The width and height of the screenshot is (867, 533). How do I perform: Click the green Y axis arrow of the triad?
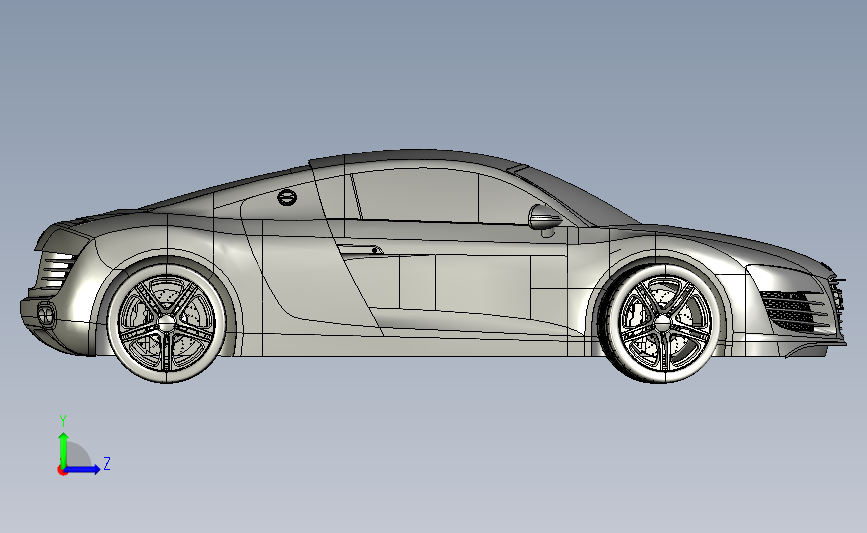point(63,449)
